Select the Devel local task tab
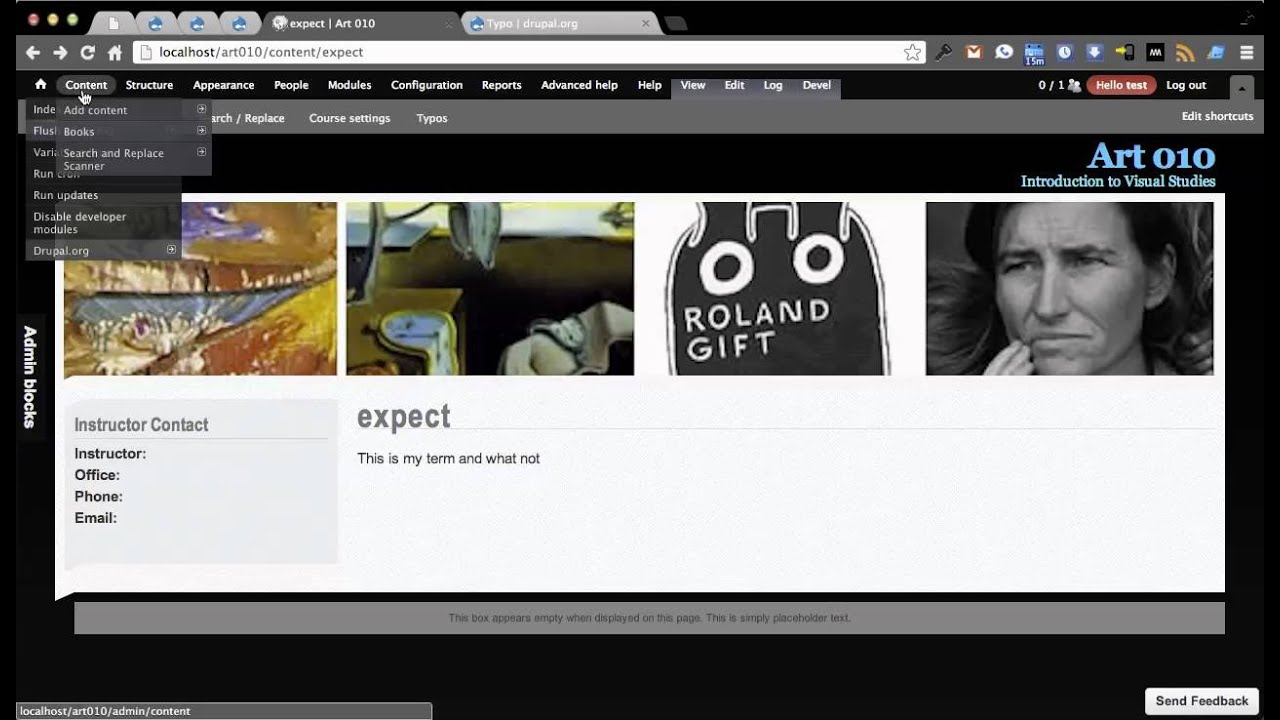1280x720 pixels. [x=817, y=85]
